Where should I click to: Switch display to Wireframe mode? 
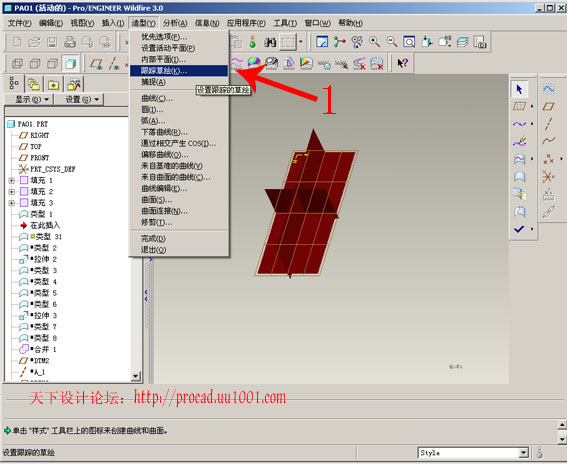[x=17, y=64]
